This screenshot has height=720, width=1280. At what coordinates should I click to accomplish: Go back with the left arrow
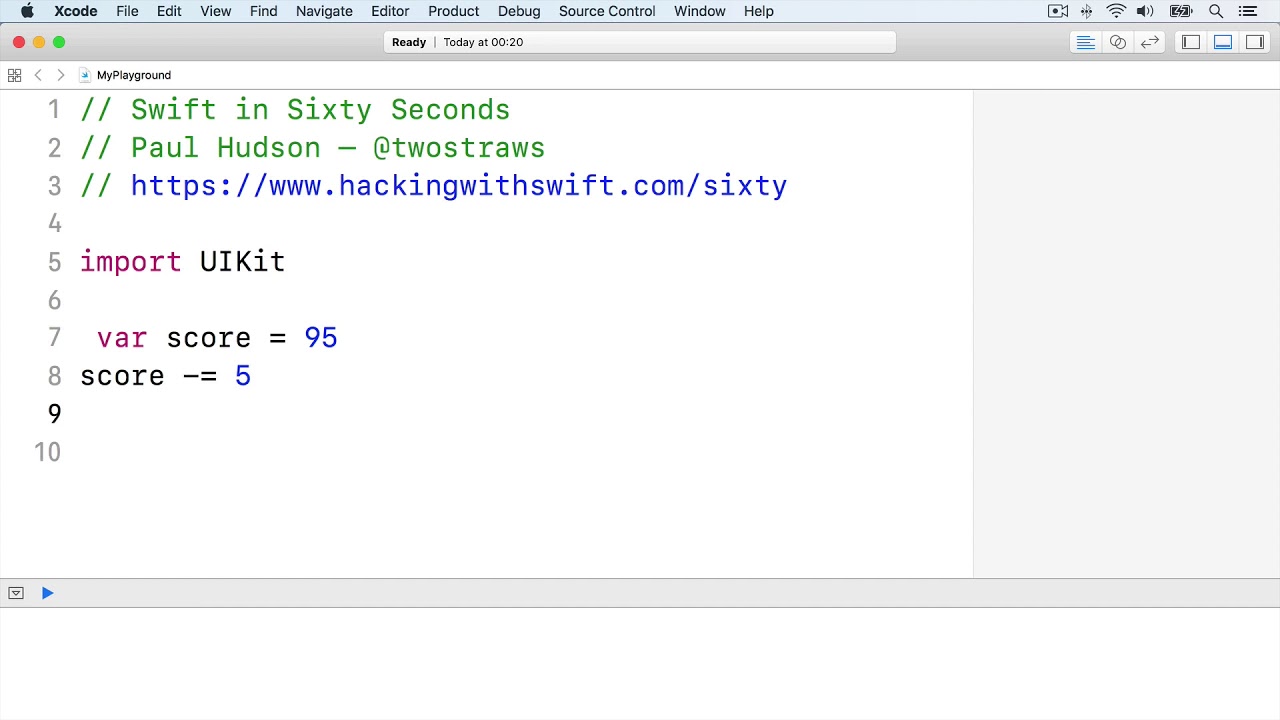click(x=38, y=75)
